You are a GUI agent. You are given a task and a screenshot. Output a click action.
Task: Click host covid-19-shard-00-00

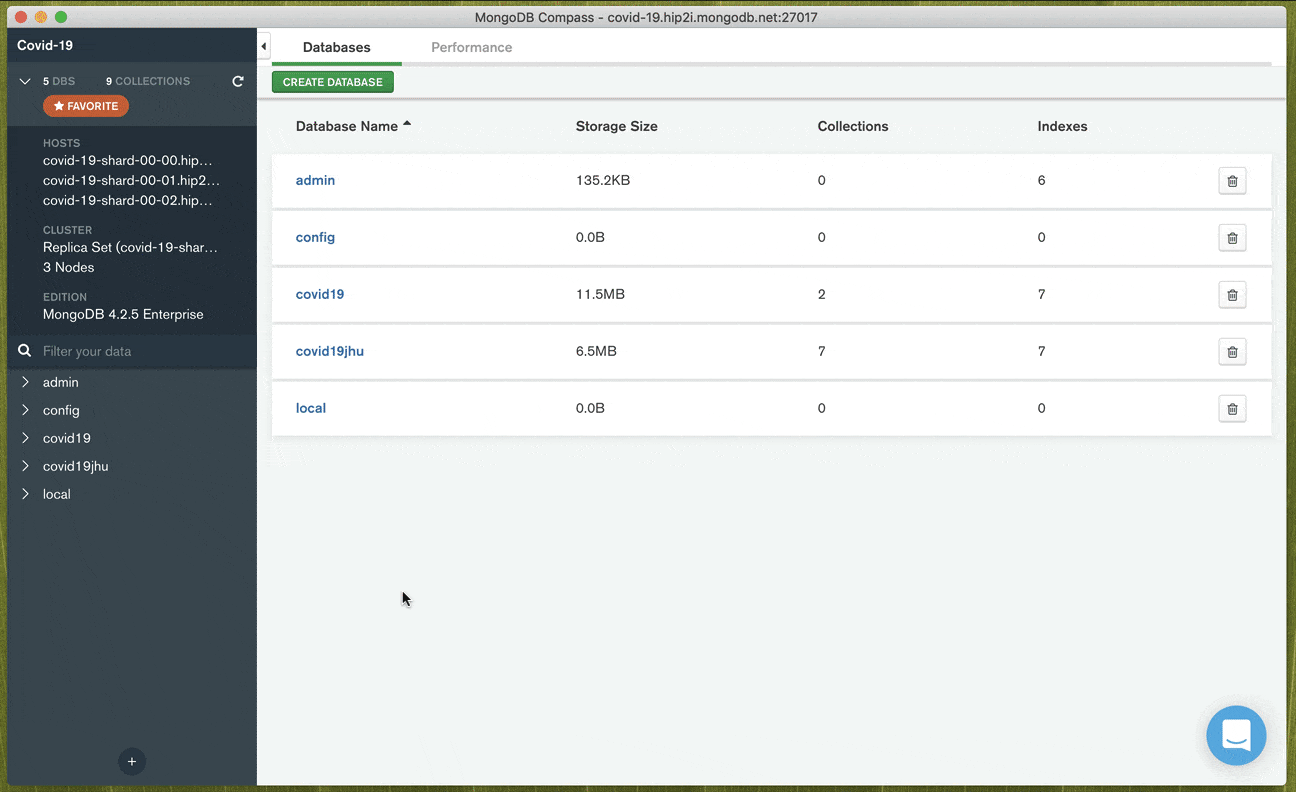[128, 160]
